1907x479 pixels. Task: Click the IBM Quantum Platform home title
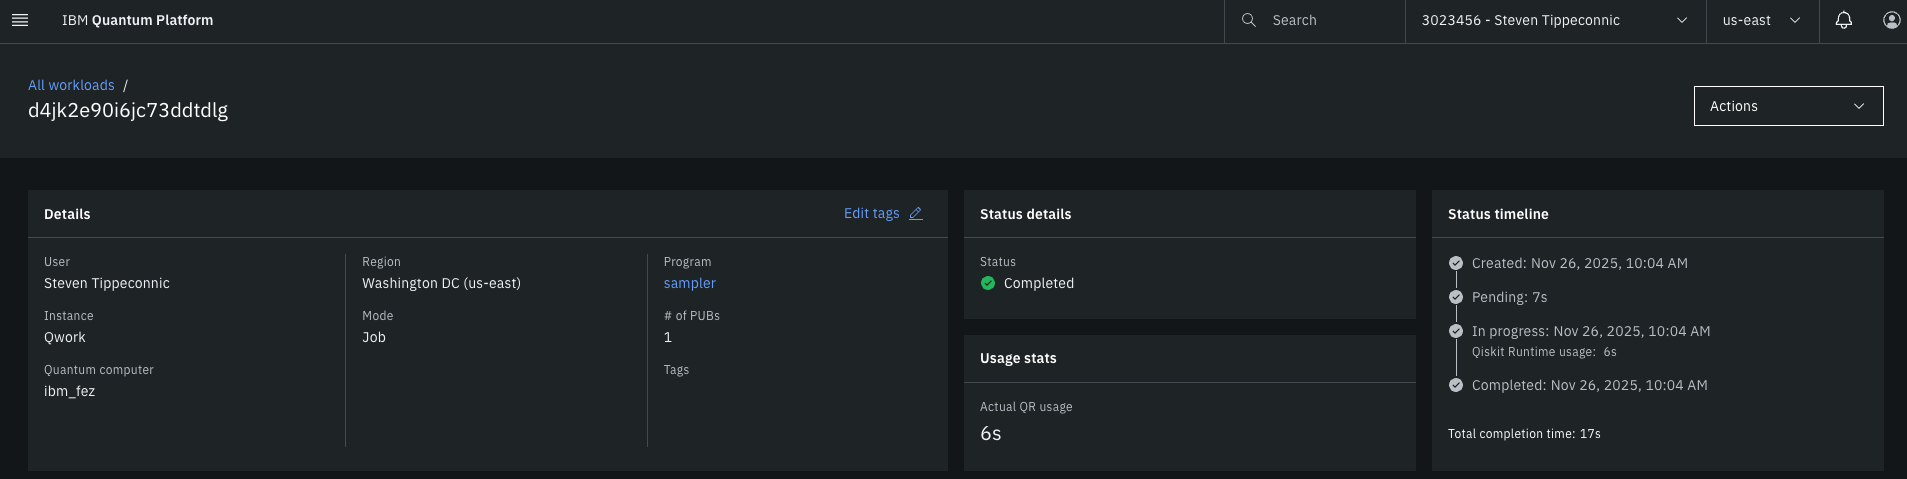[137, 20]
